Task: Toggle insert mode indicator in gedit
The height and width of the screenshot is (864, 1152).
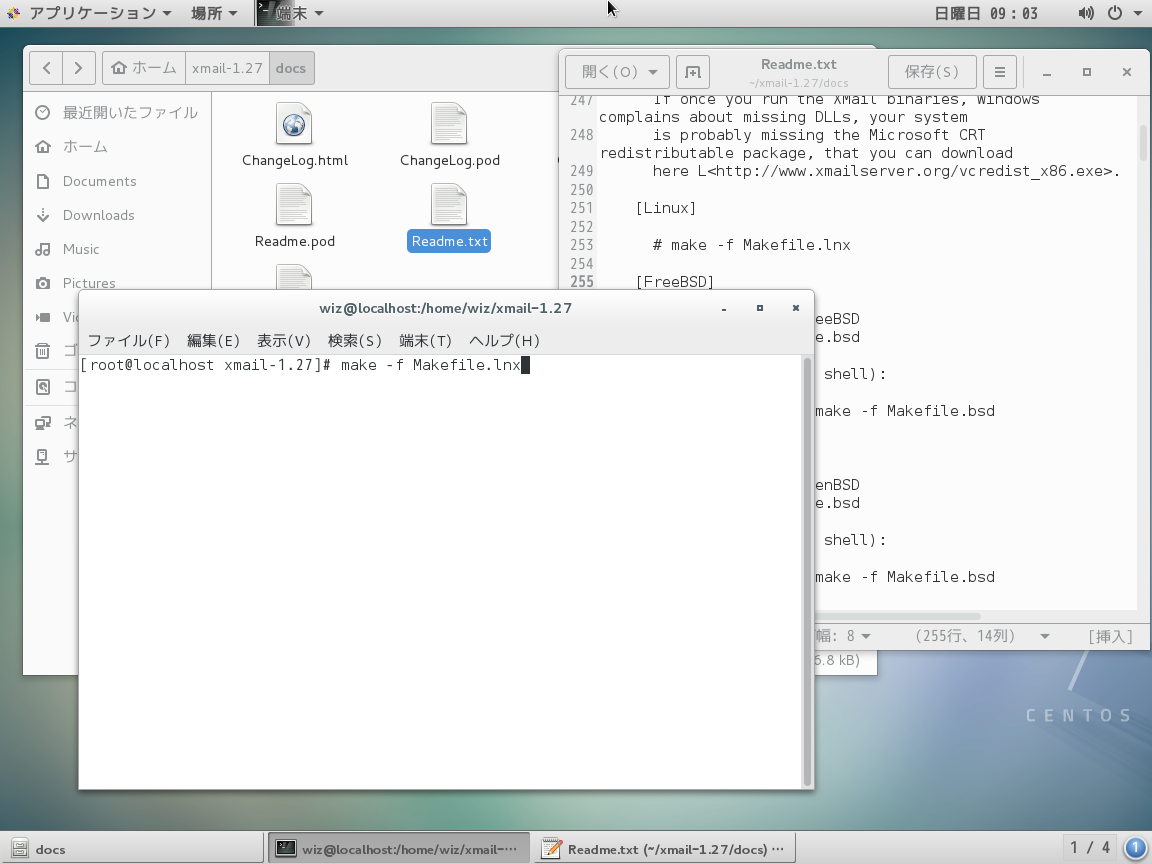Action: (x=1110, y=636)
